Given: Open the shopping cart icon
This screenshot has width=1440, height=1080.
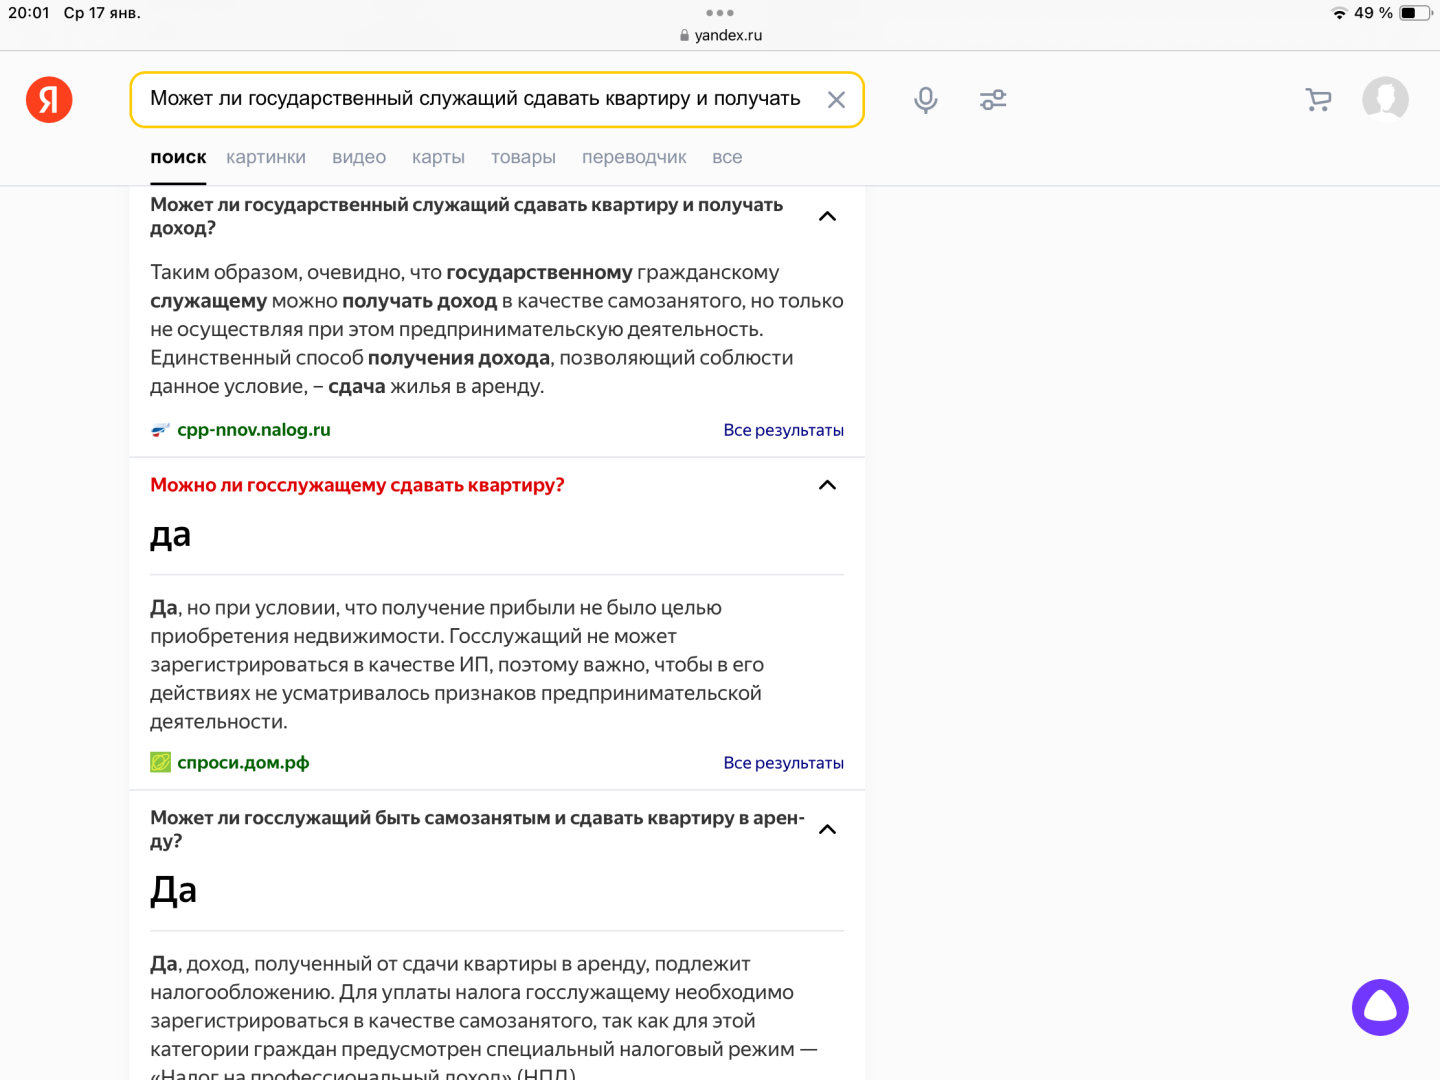Looking at the screenshot, I should (x=1318, y=100).
